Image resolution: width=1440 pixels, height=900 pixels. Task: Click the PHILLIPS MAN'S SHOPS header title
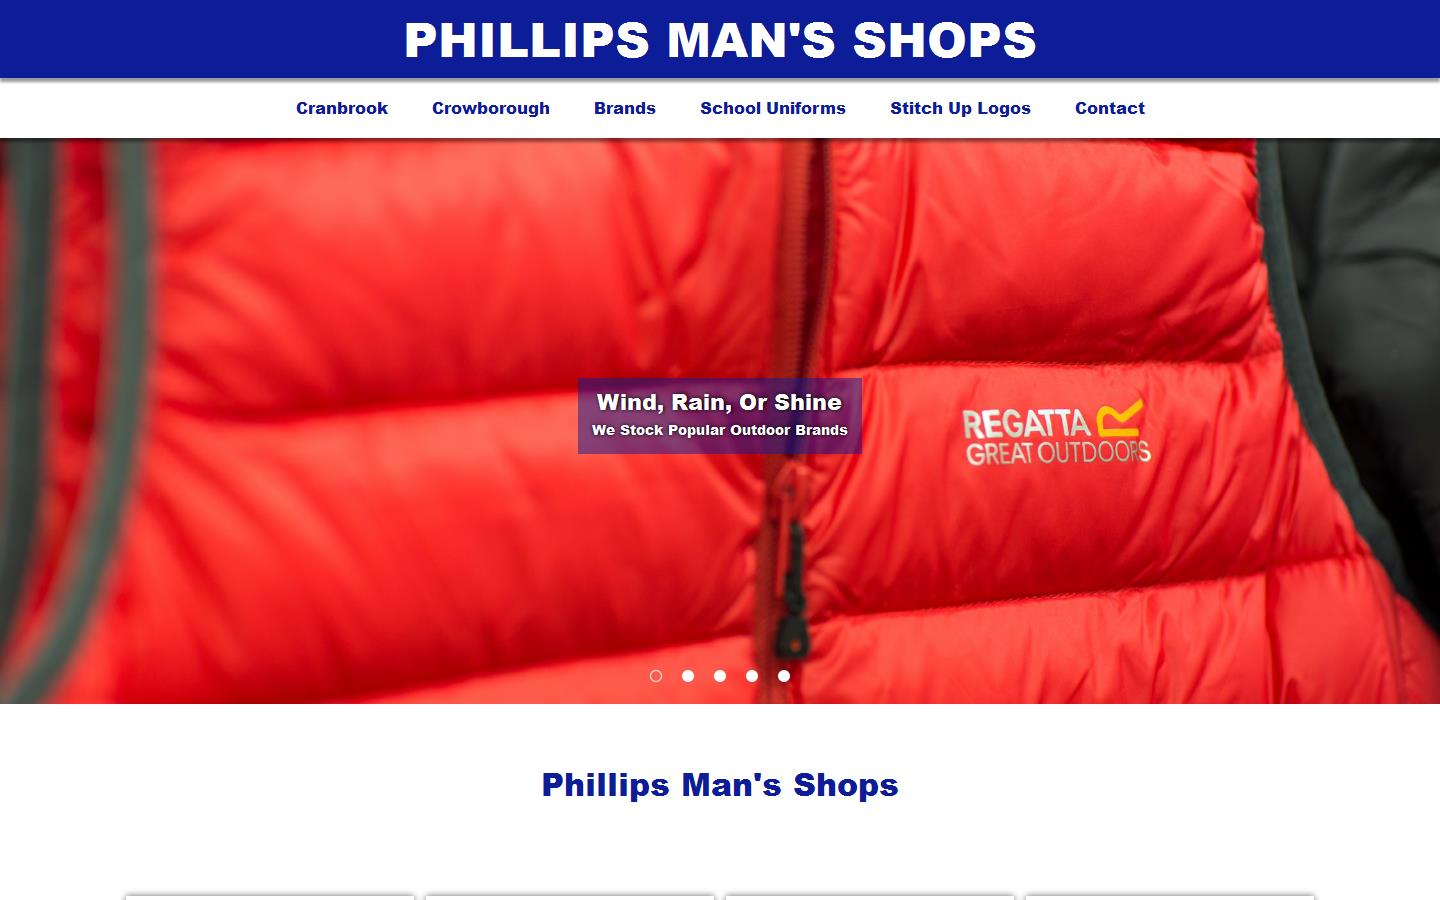[x=720, y=40]
